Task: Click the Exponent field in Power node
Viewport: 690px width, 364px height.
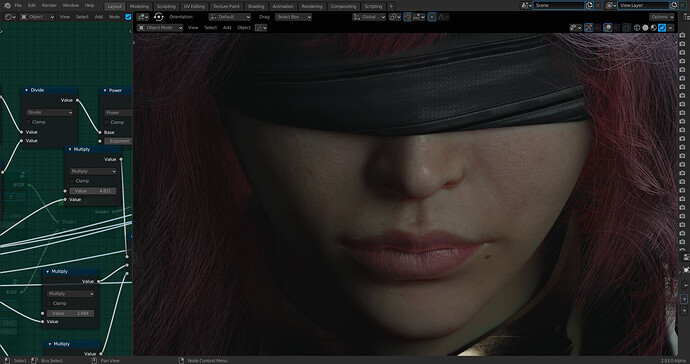Action: pyautogui.click(x=118, y=141)
